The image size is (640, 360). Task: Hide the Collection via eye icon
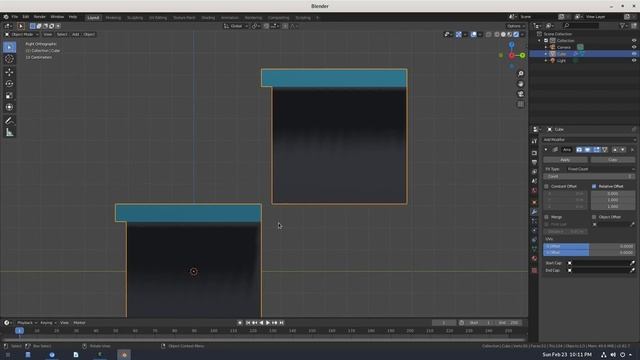(x=634, y=41)
